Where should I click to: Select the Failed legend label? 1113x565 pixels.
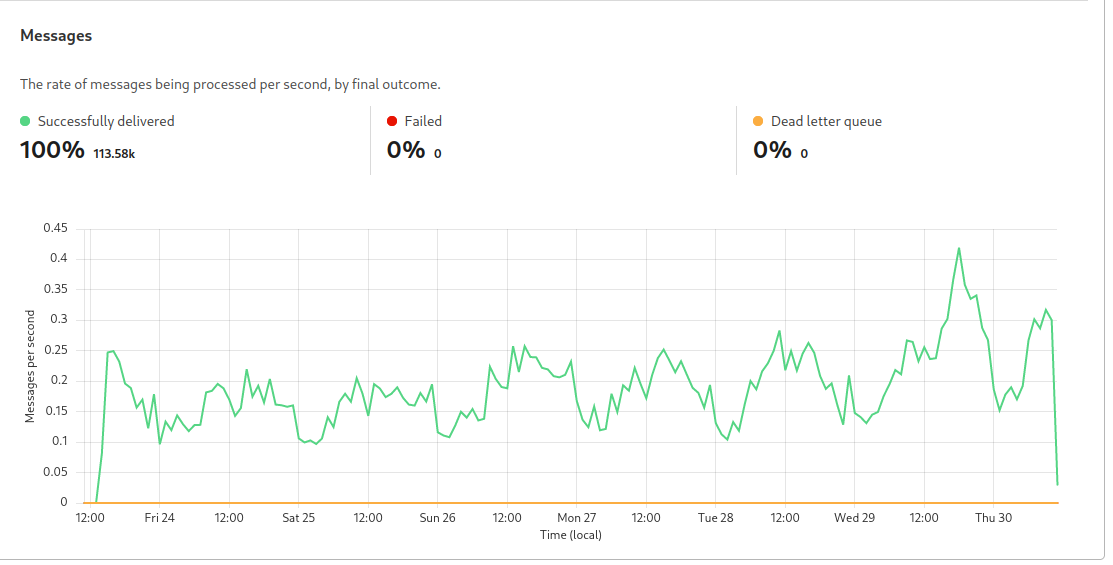(423, 121)
